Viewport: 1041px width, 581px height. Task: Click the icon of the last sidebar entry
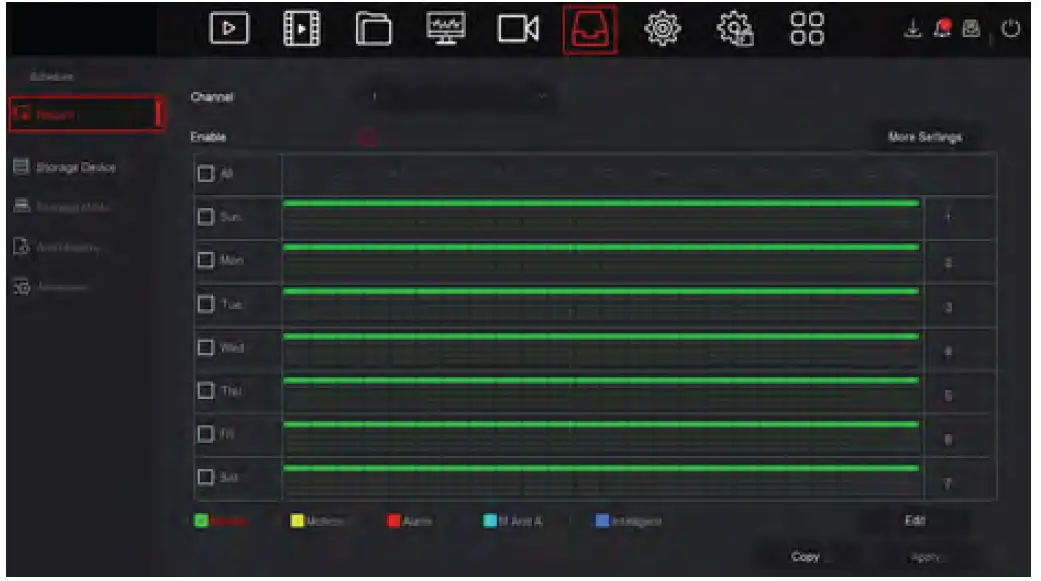(21, 287)
